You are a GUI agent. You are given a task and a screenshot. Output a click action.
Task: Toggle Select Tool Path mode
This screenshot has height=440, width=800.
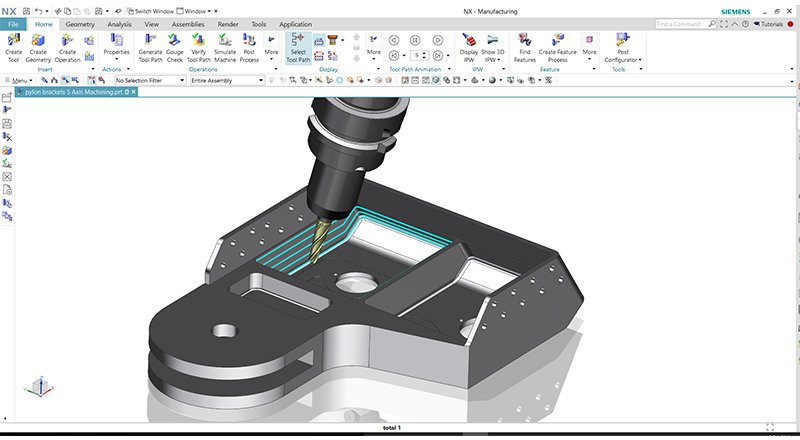[x=298, y=48]
